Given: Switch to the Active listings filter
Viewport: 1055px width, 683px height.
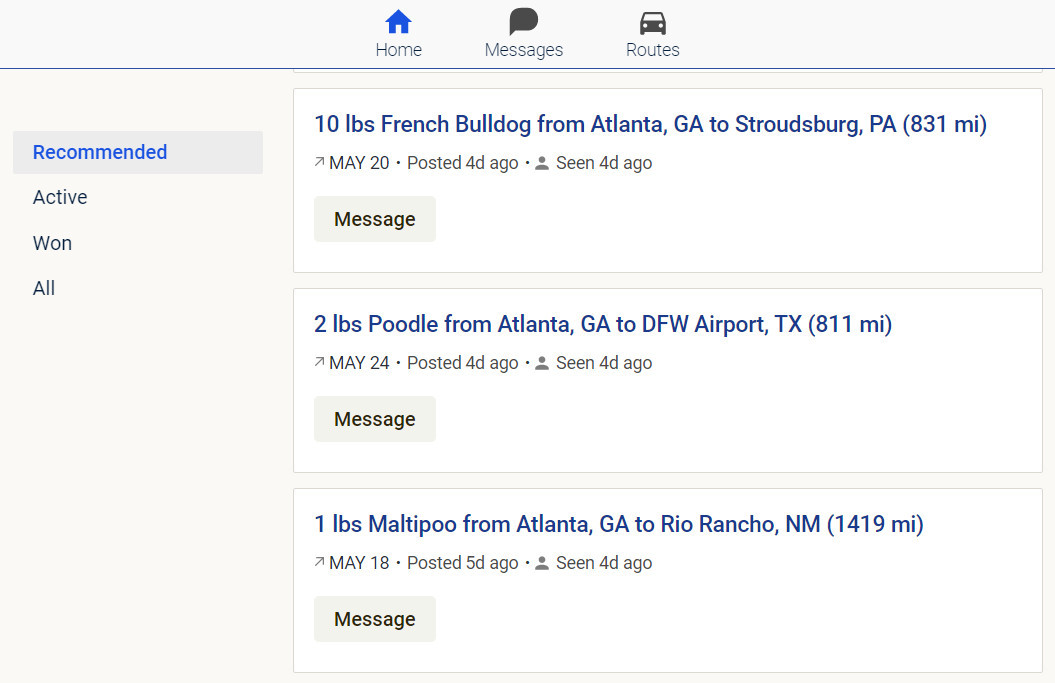Looking at the screenshot, I should pos(60,197).
